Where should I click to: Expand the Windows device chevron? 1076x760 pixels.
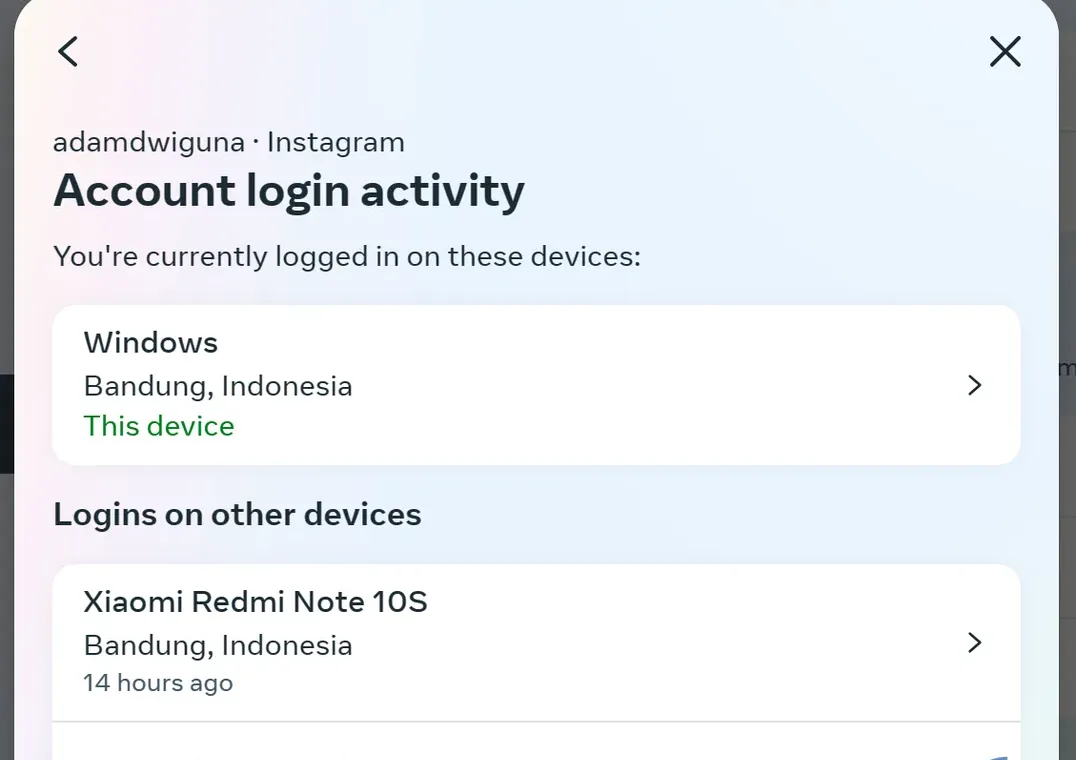click(x=975, y=385)
